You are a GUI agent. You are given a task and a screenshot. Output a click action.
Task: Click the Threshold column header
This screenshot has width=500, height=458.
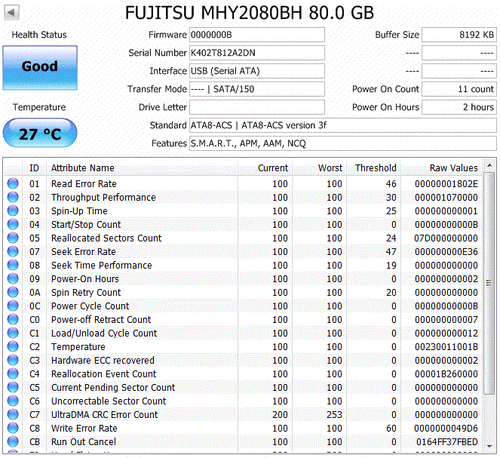pyautogui.click(x=374, y=168)
